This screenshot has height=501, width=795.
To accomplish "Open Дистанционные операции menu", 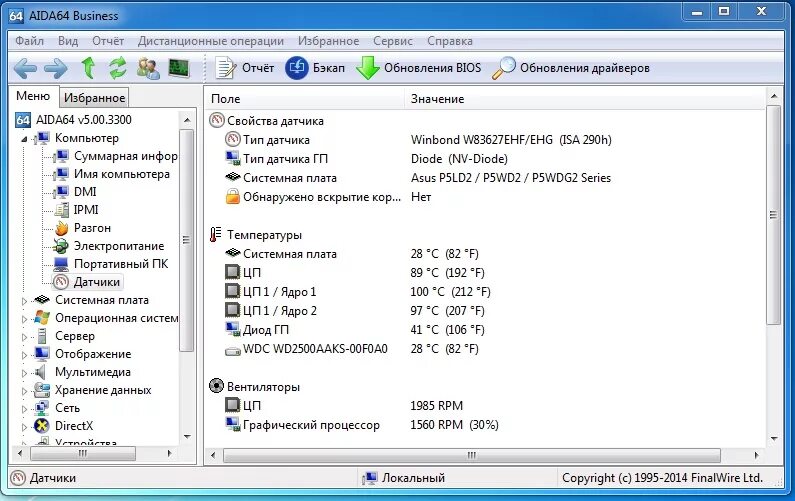I will [x=210, y=41].
